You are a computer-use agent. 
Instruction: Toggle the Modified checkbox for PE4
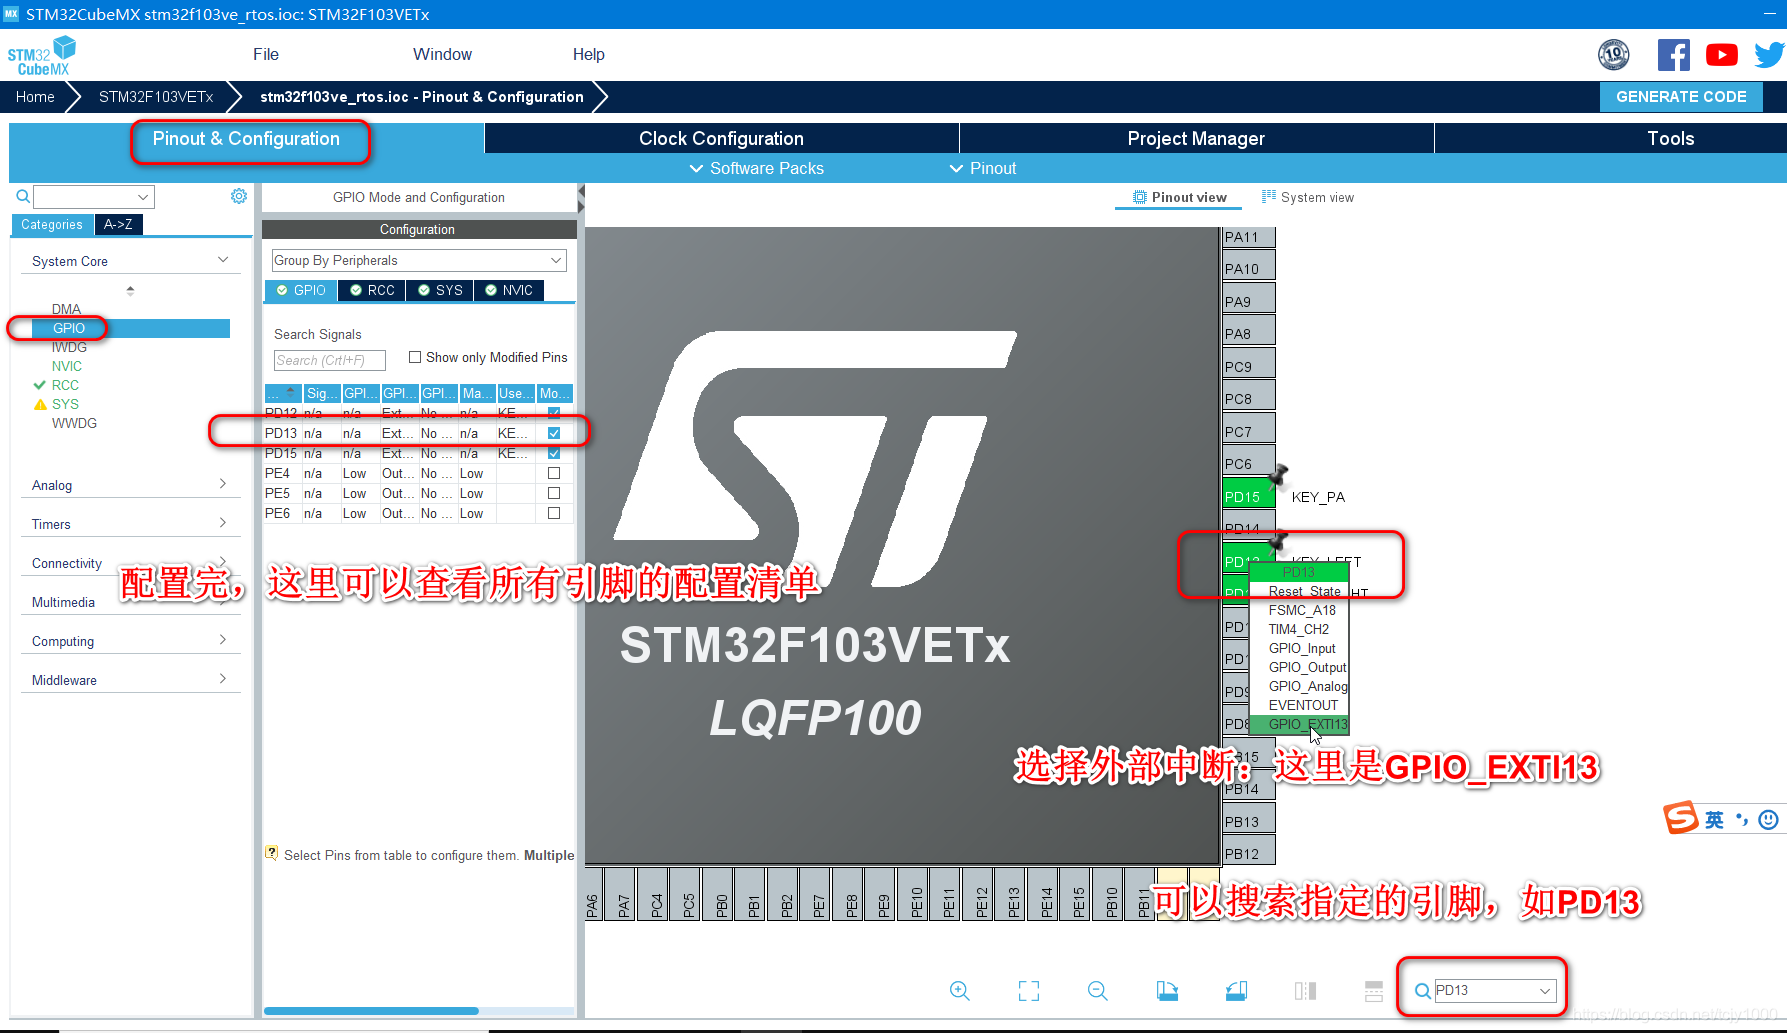[x=554, y=473]
